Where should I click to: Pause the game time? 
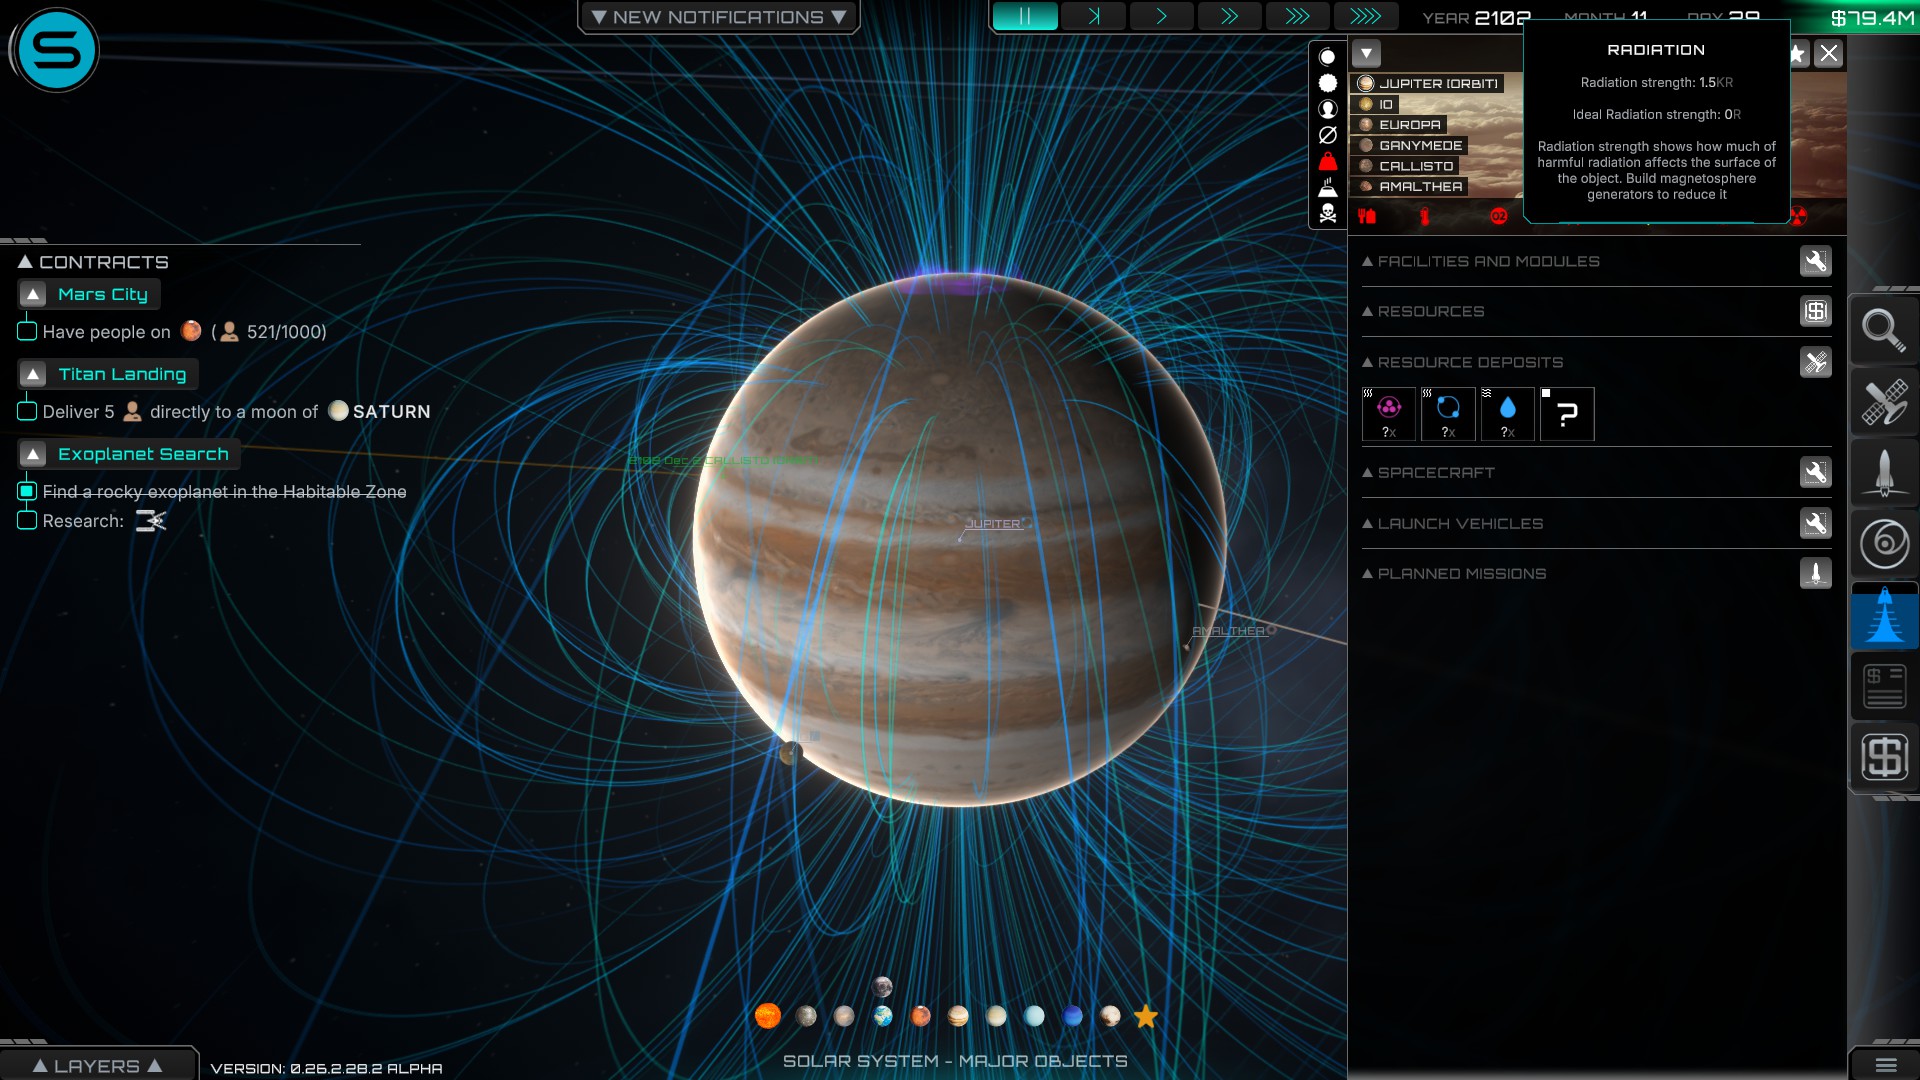pyautogui.click(x=1024, y=17)
